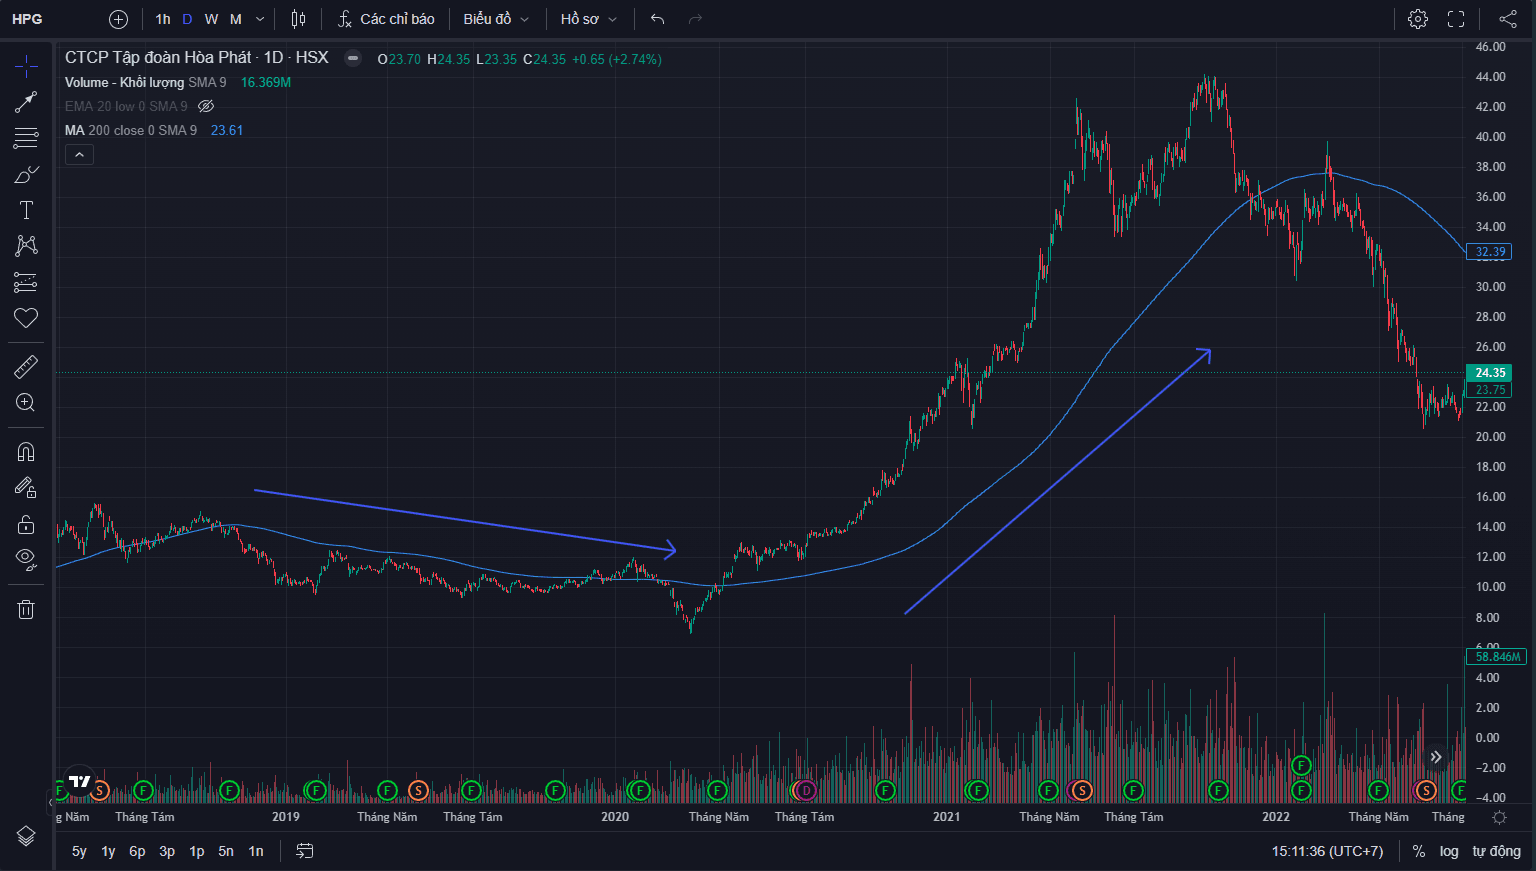Image resolution: width=1536 pixels, height=871 pixels.
Task: Select the brush drawing tool
Action: pyautogui.click(x=26, y=175)
